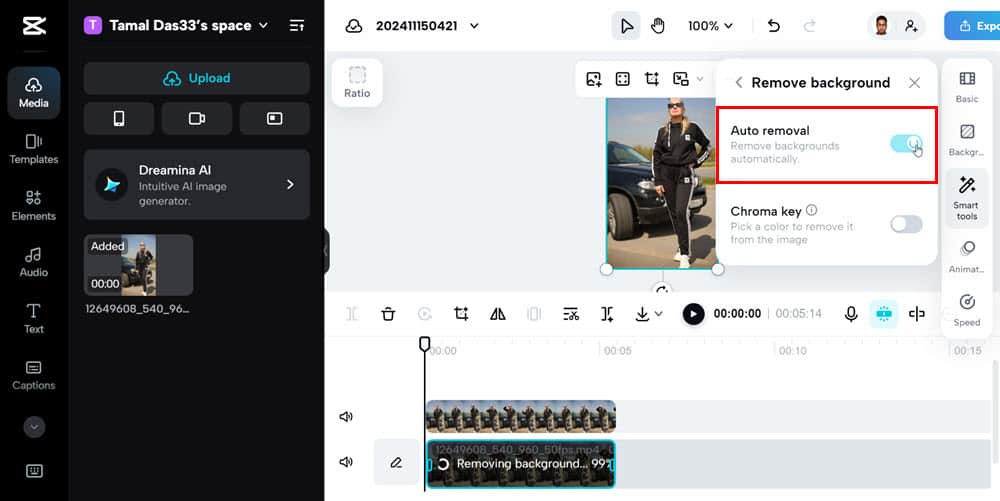Toggle timeline snapping highlighted icon
1000x501 pixels.
884,314
